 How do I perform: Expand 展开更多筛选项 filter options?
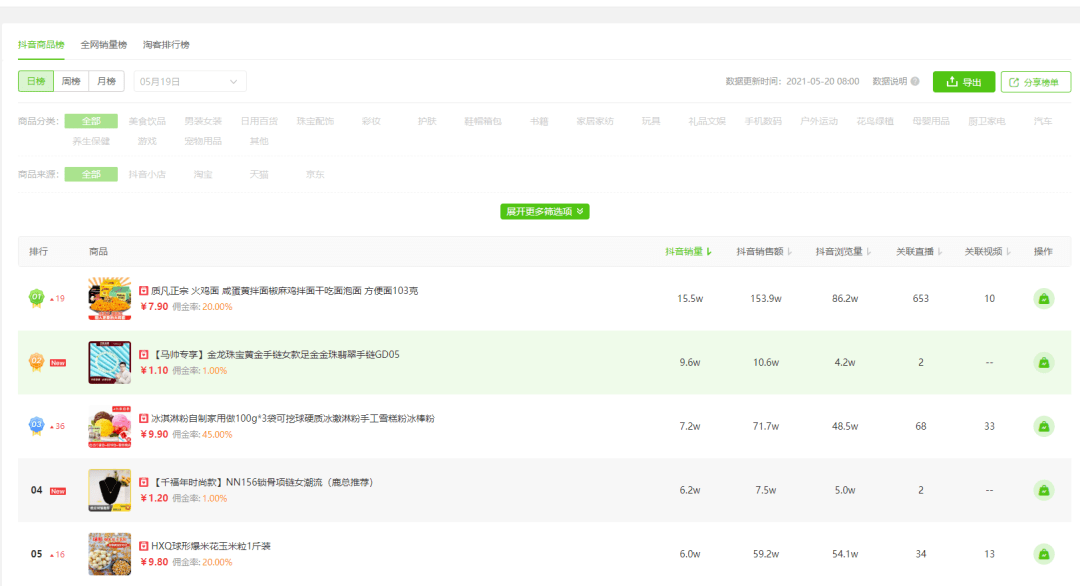point(546,212)
